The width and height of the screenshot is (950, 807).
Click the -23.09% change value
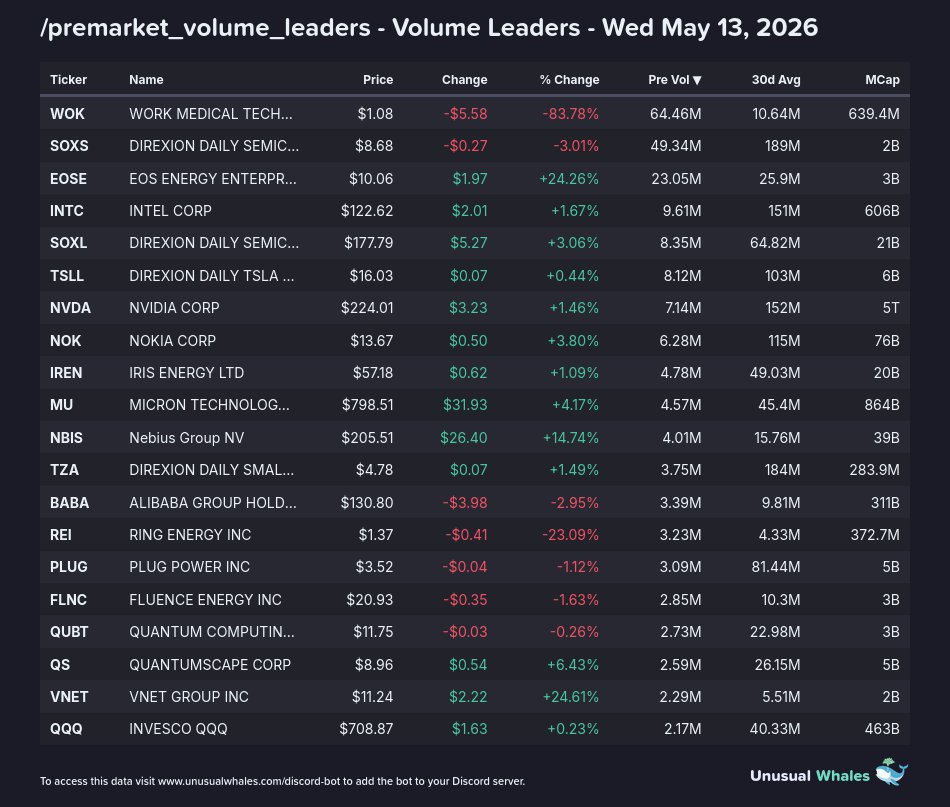pos(570,535)
